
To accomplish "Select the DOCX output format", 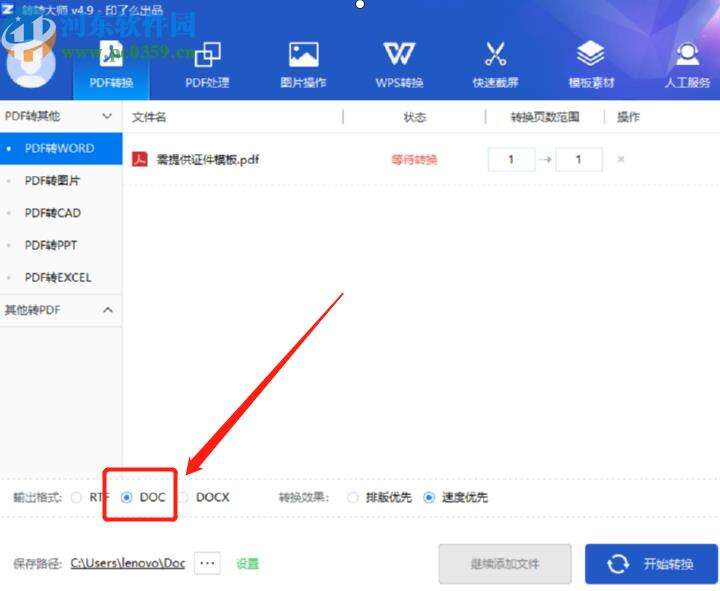I will click(x=184, y=497).
